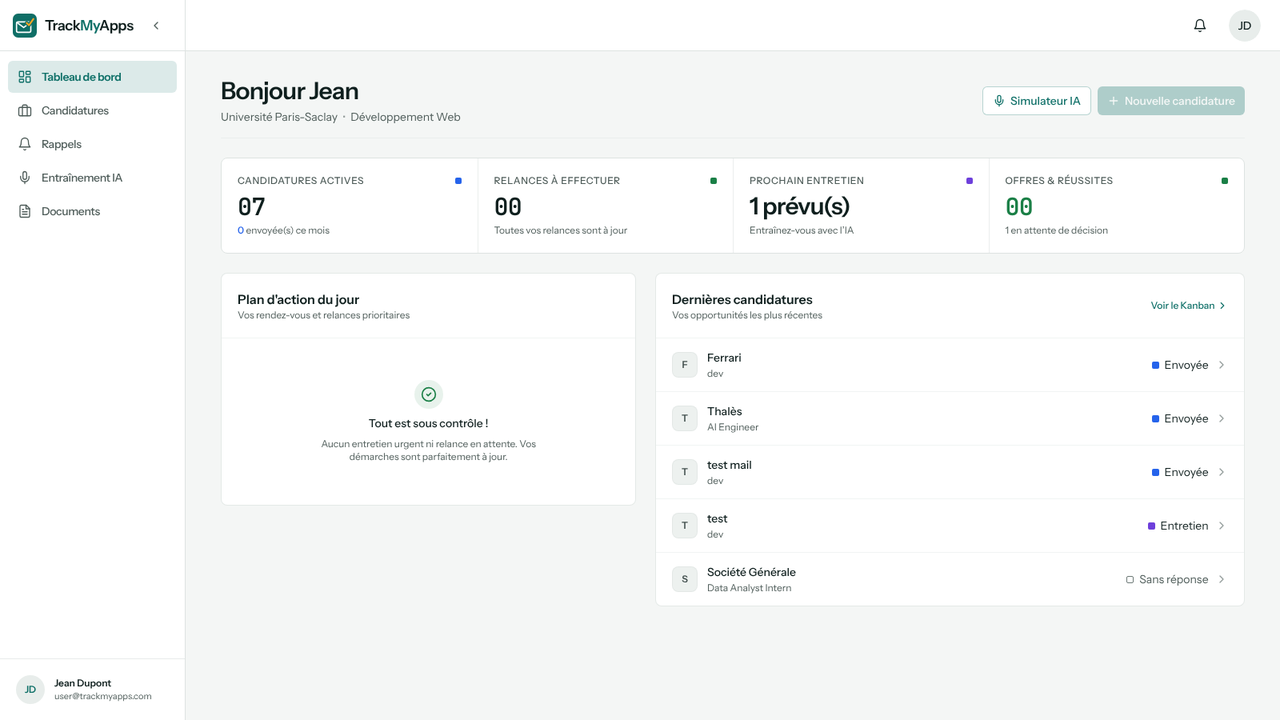Click the Nouvelle candidature button
This screenshot has height=720, width=1280.
1171,101
